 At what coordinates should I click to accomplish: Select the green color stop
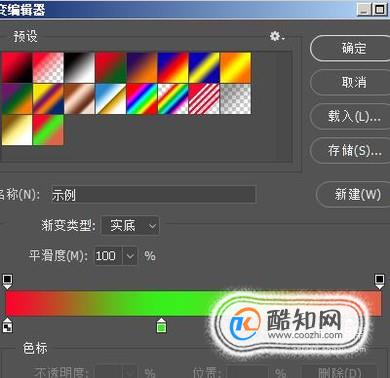(161, 325)
